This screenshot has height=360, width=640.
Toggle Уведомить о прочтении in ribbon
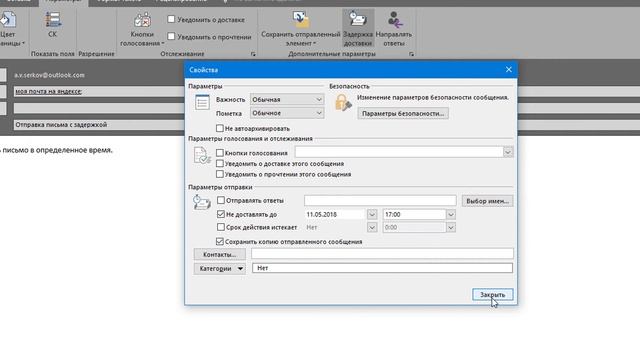coord(171,36)
